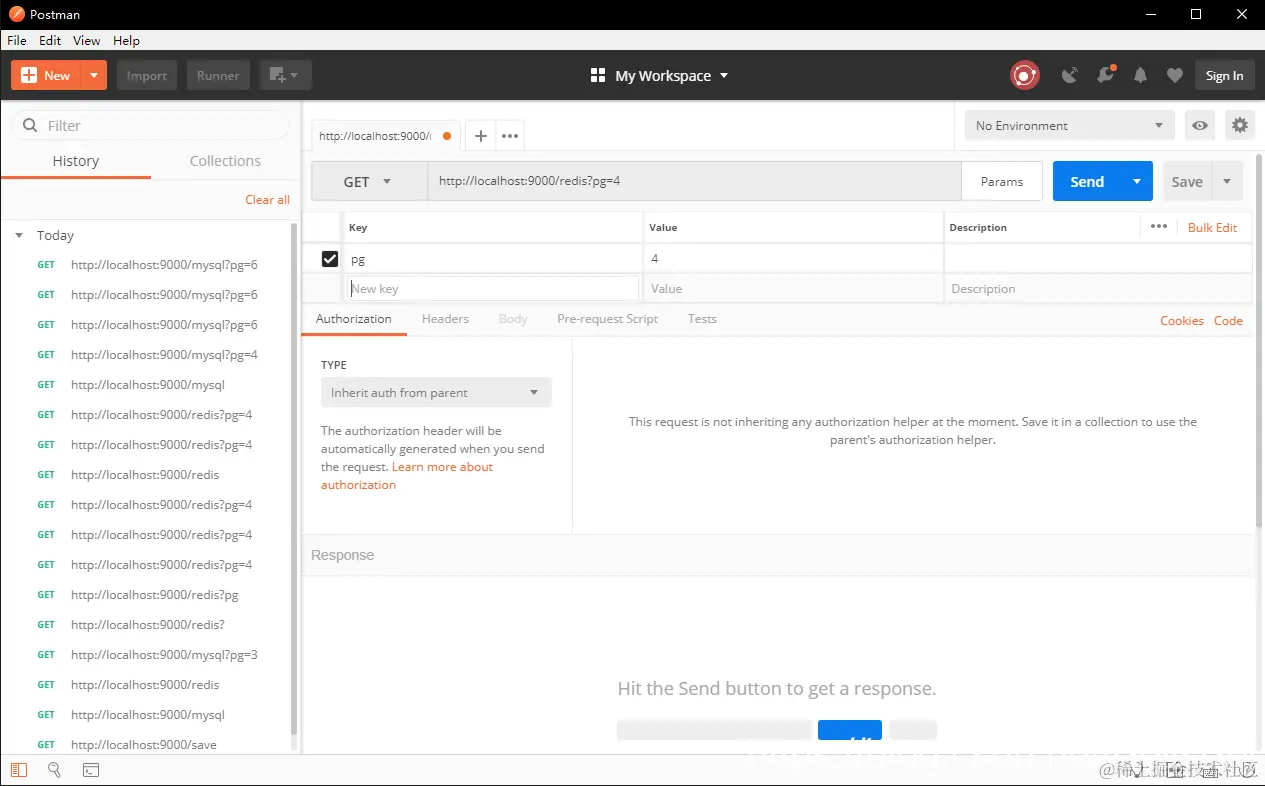Click the Bulk Edit link
The height and width of the screenshot is (786, 1265).
click(x=1212, y=228)
